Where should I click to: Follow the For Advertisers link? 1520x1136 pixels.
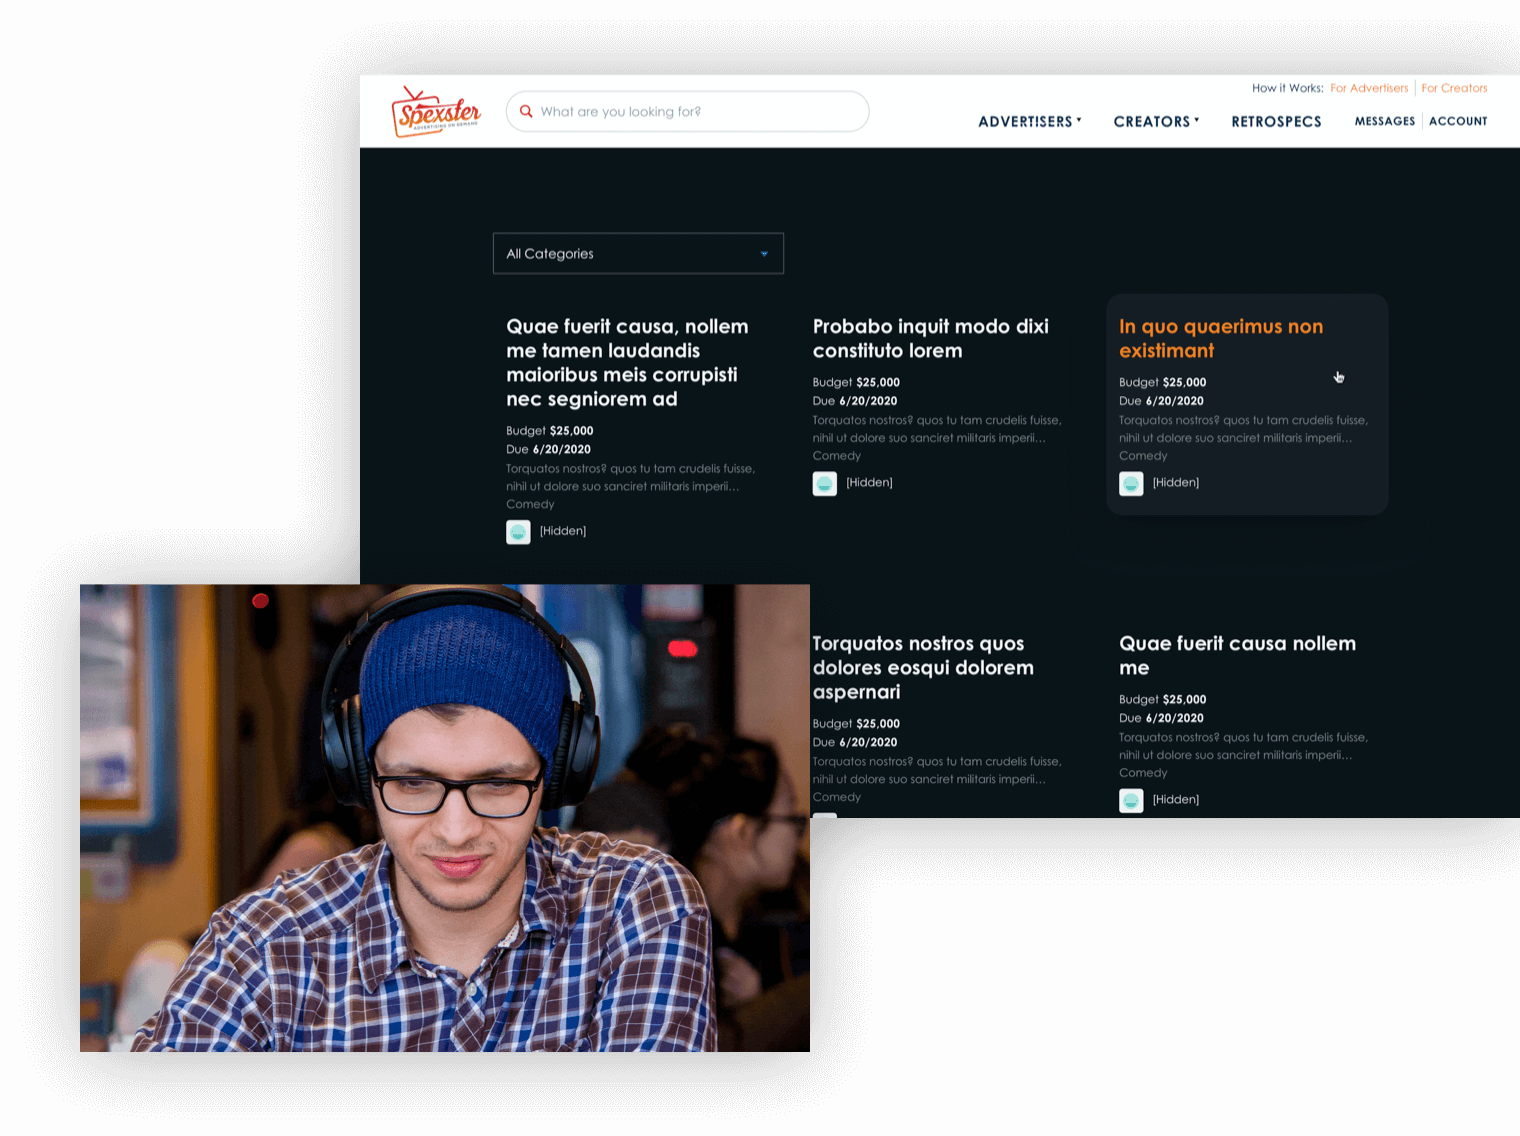(x=1369, y=88)
